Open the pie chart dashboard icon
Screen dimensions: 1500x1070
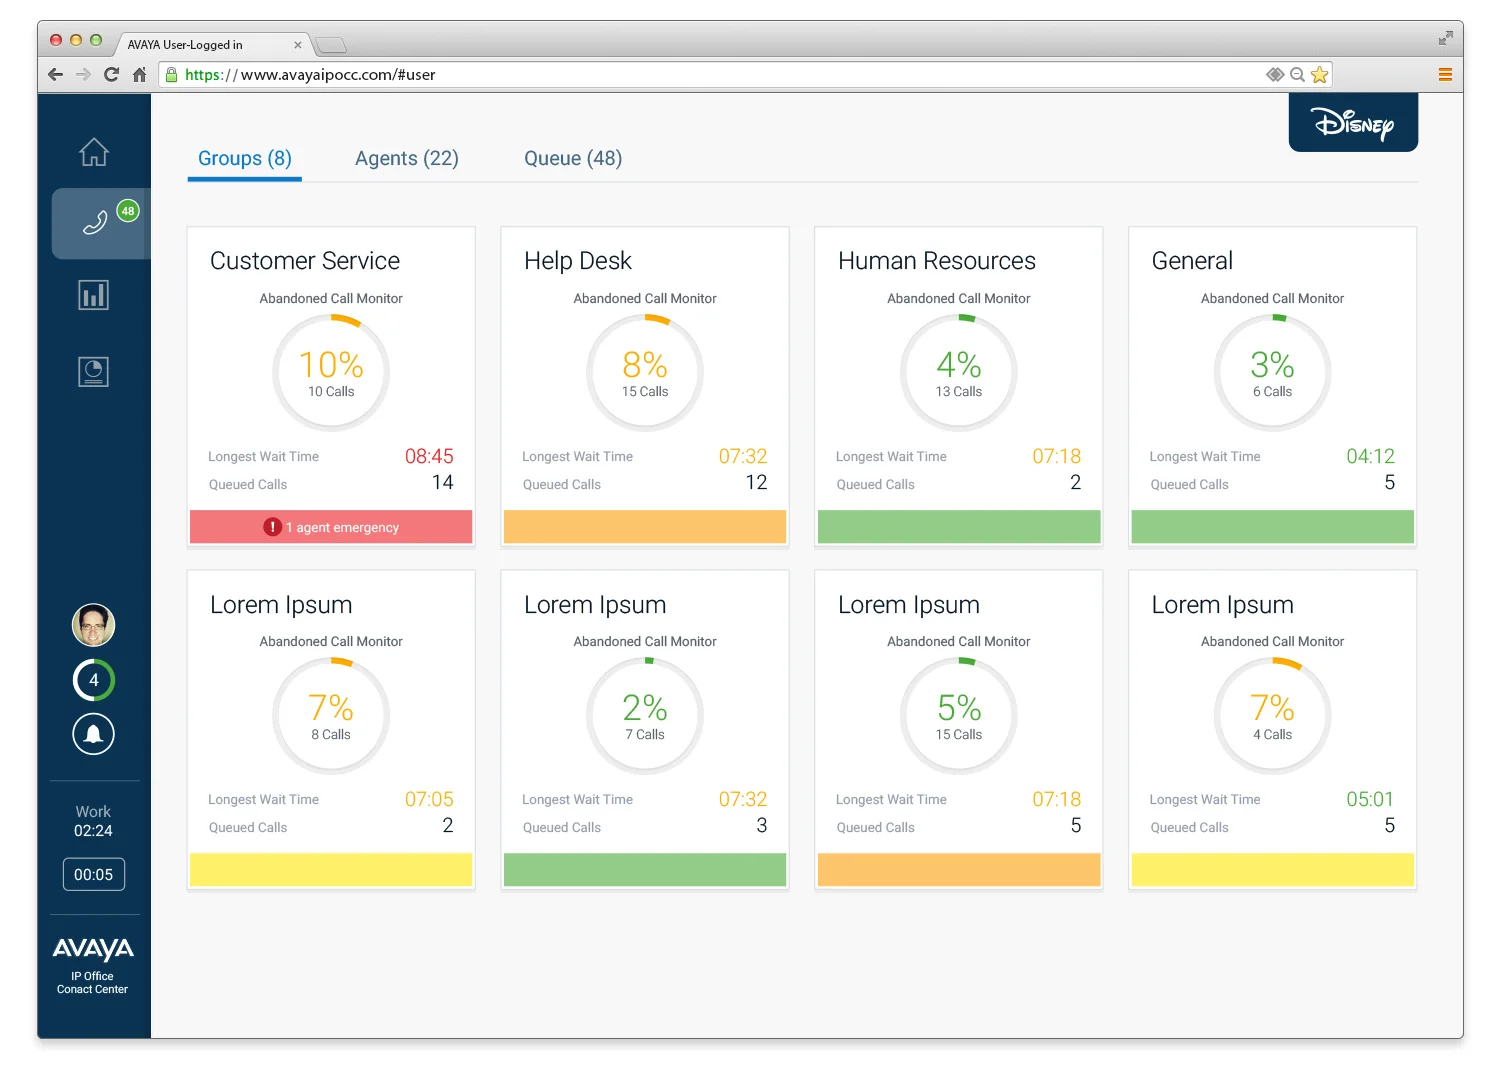tap(93, 372)
